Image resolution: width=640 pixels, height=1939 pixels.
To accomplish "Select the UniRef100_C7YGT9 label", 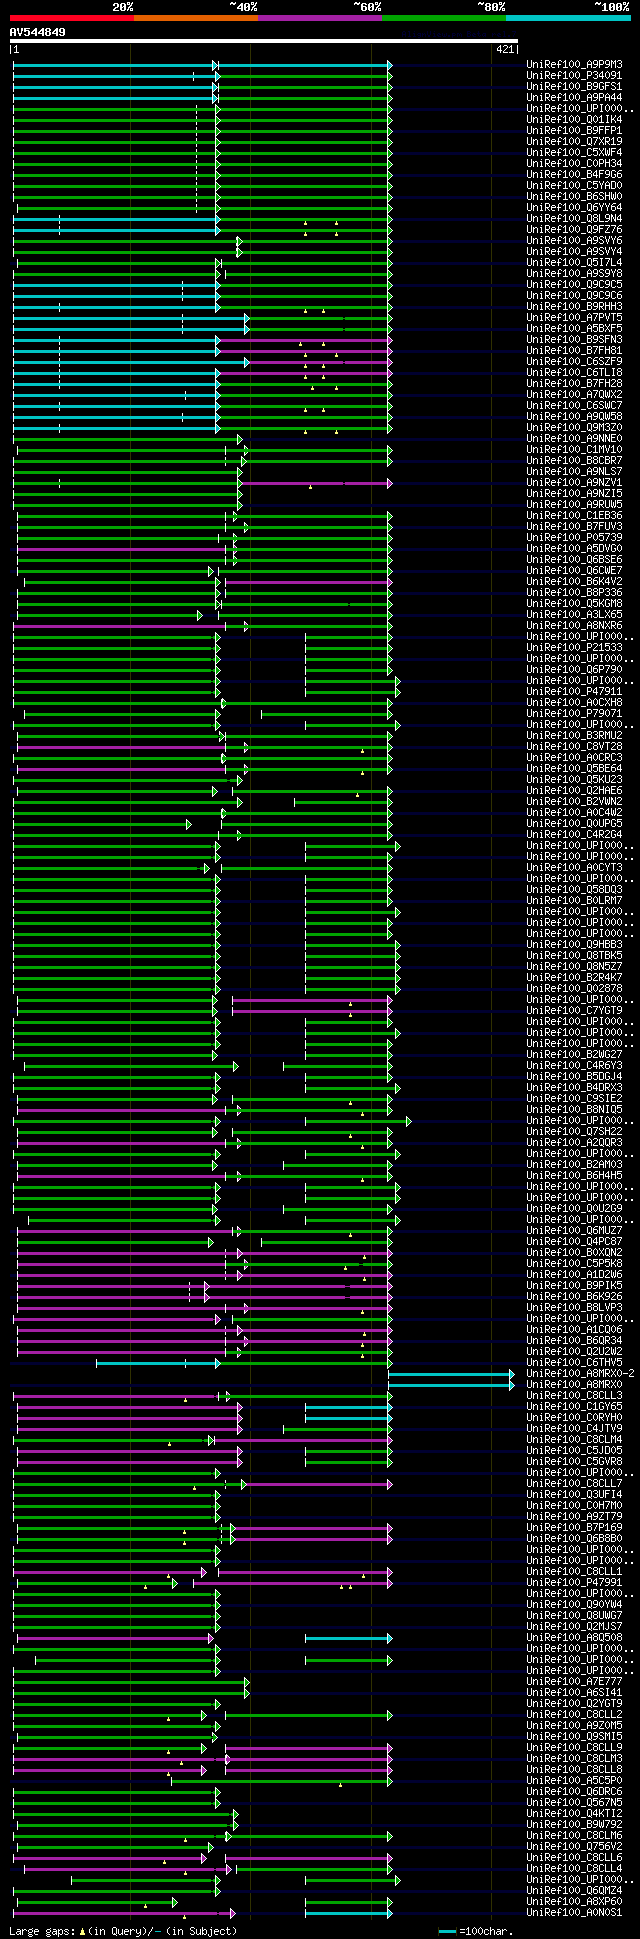I will 574,1011.
